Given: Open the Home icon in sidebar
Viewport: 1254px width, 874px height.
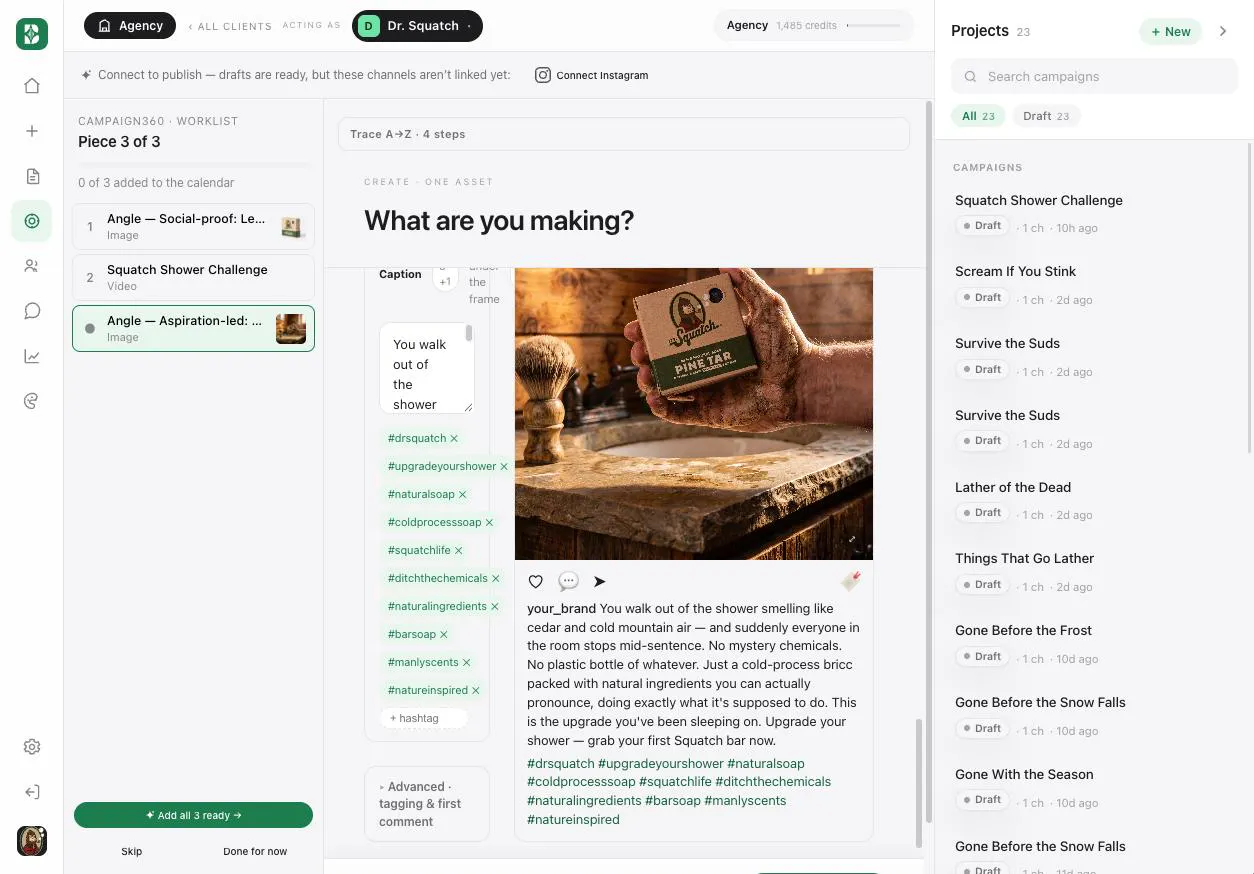Looking at the screenshot, I should click(32, 86).
